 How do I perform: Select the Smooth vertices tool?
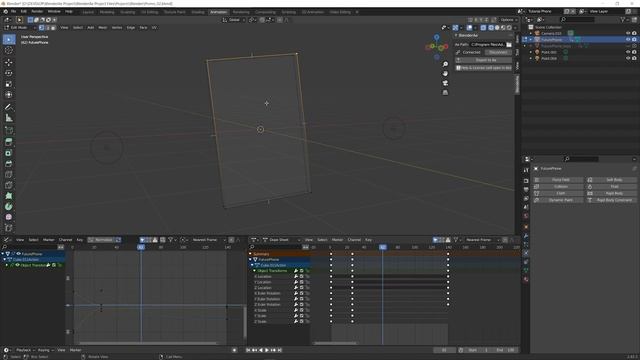[x=9, y=217]
